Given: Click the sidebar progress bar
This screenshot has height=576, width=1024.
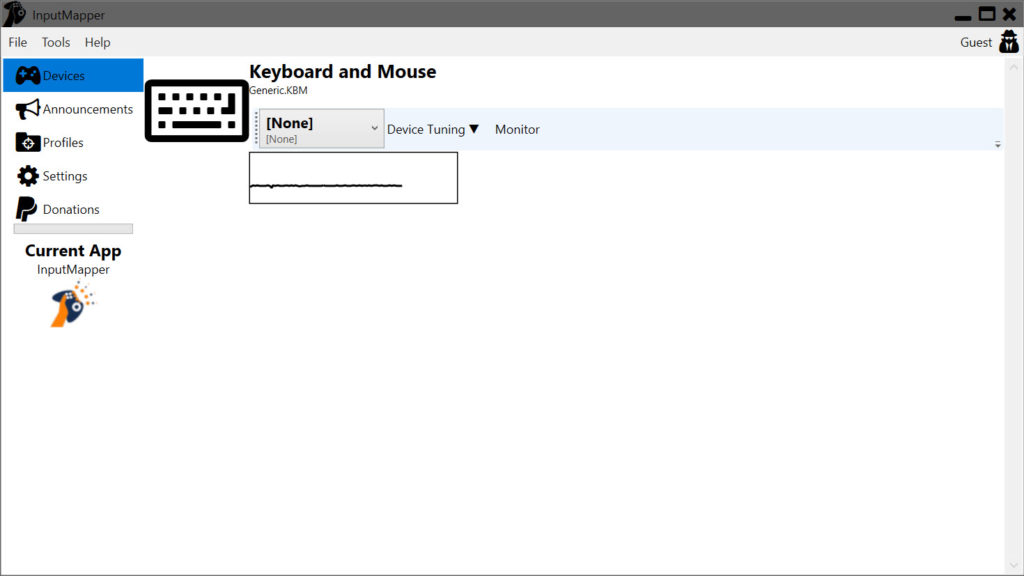Looking at the screenshot, I should coord(73,229).
